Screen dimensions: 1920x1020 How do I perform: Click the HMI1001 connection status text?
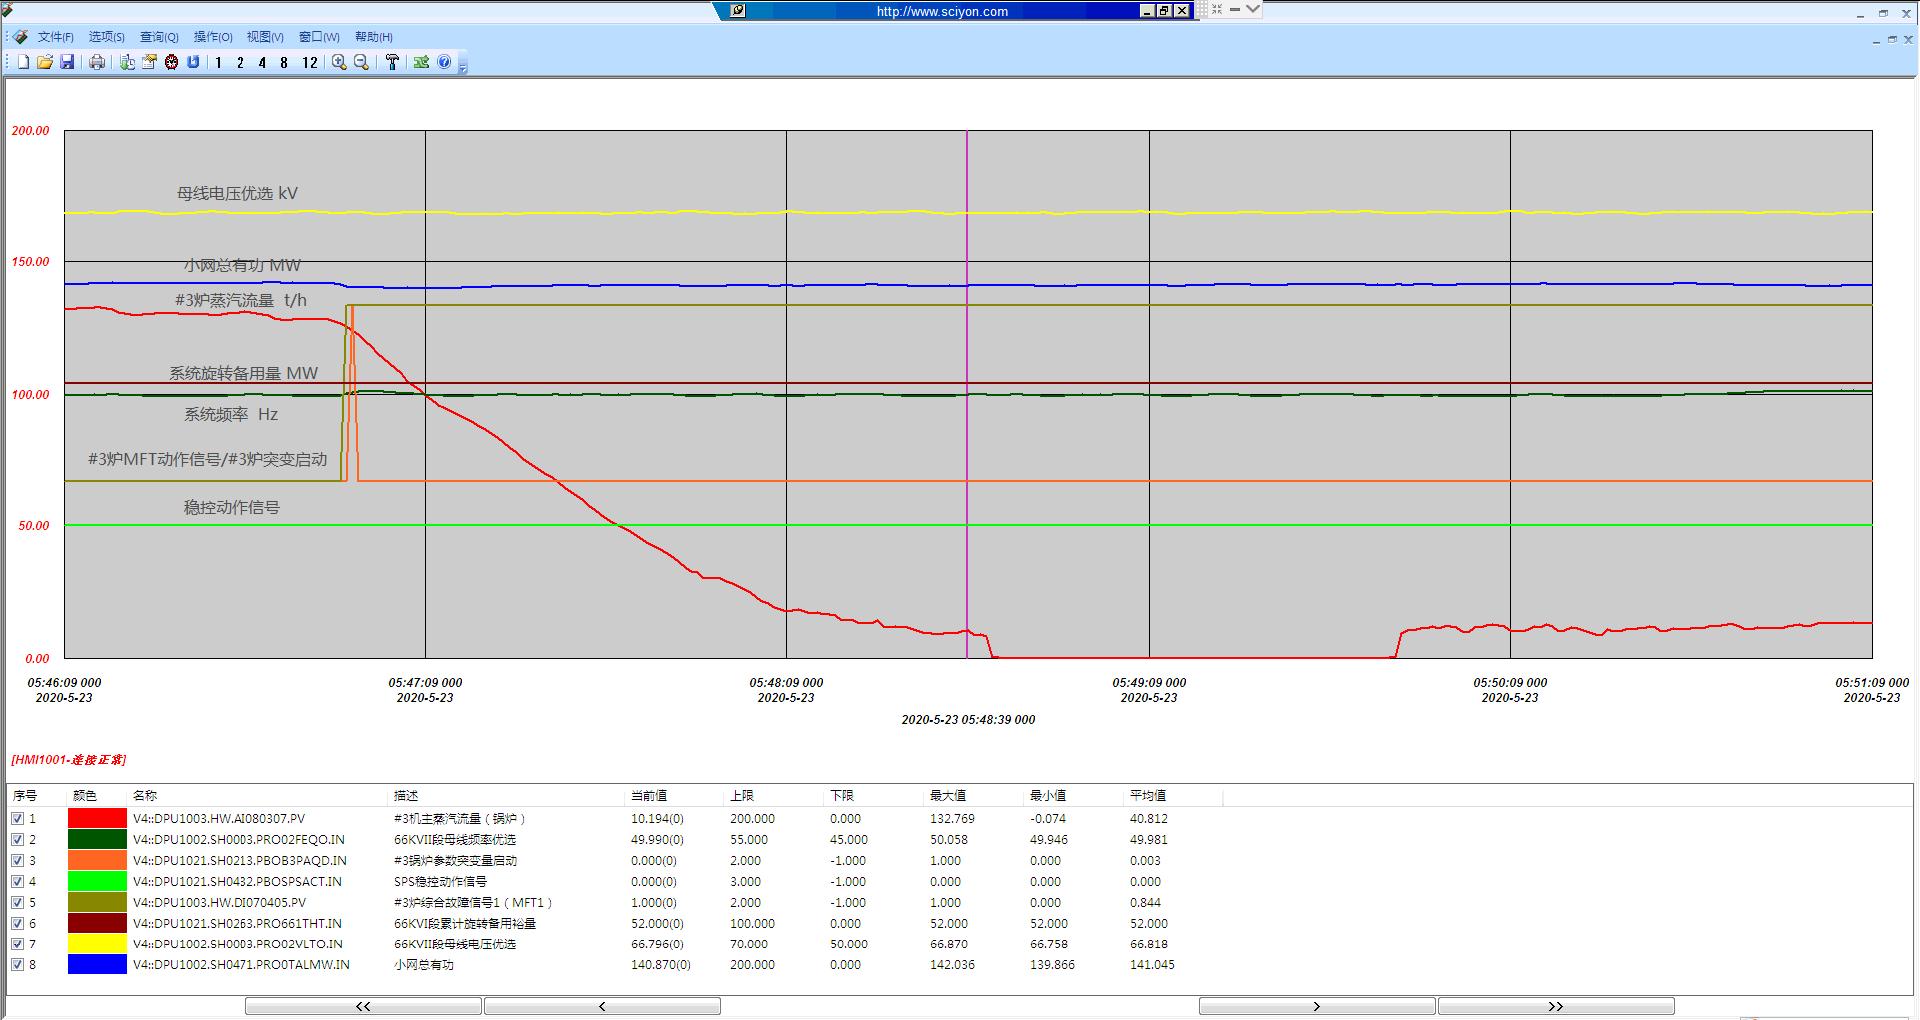coord(69,760)
